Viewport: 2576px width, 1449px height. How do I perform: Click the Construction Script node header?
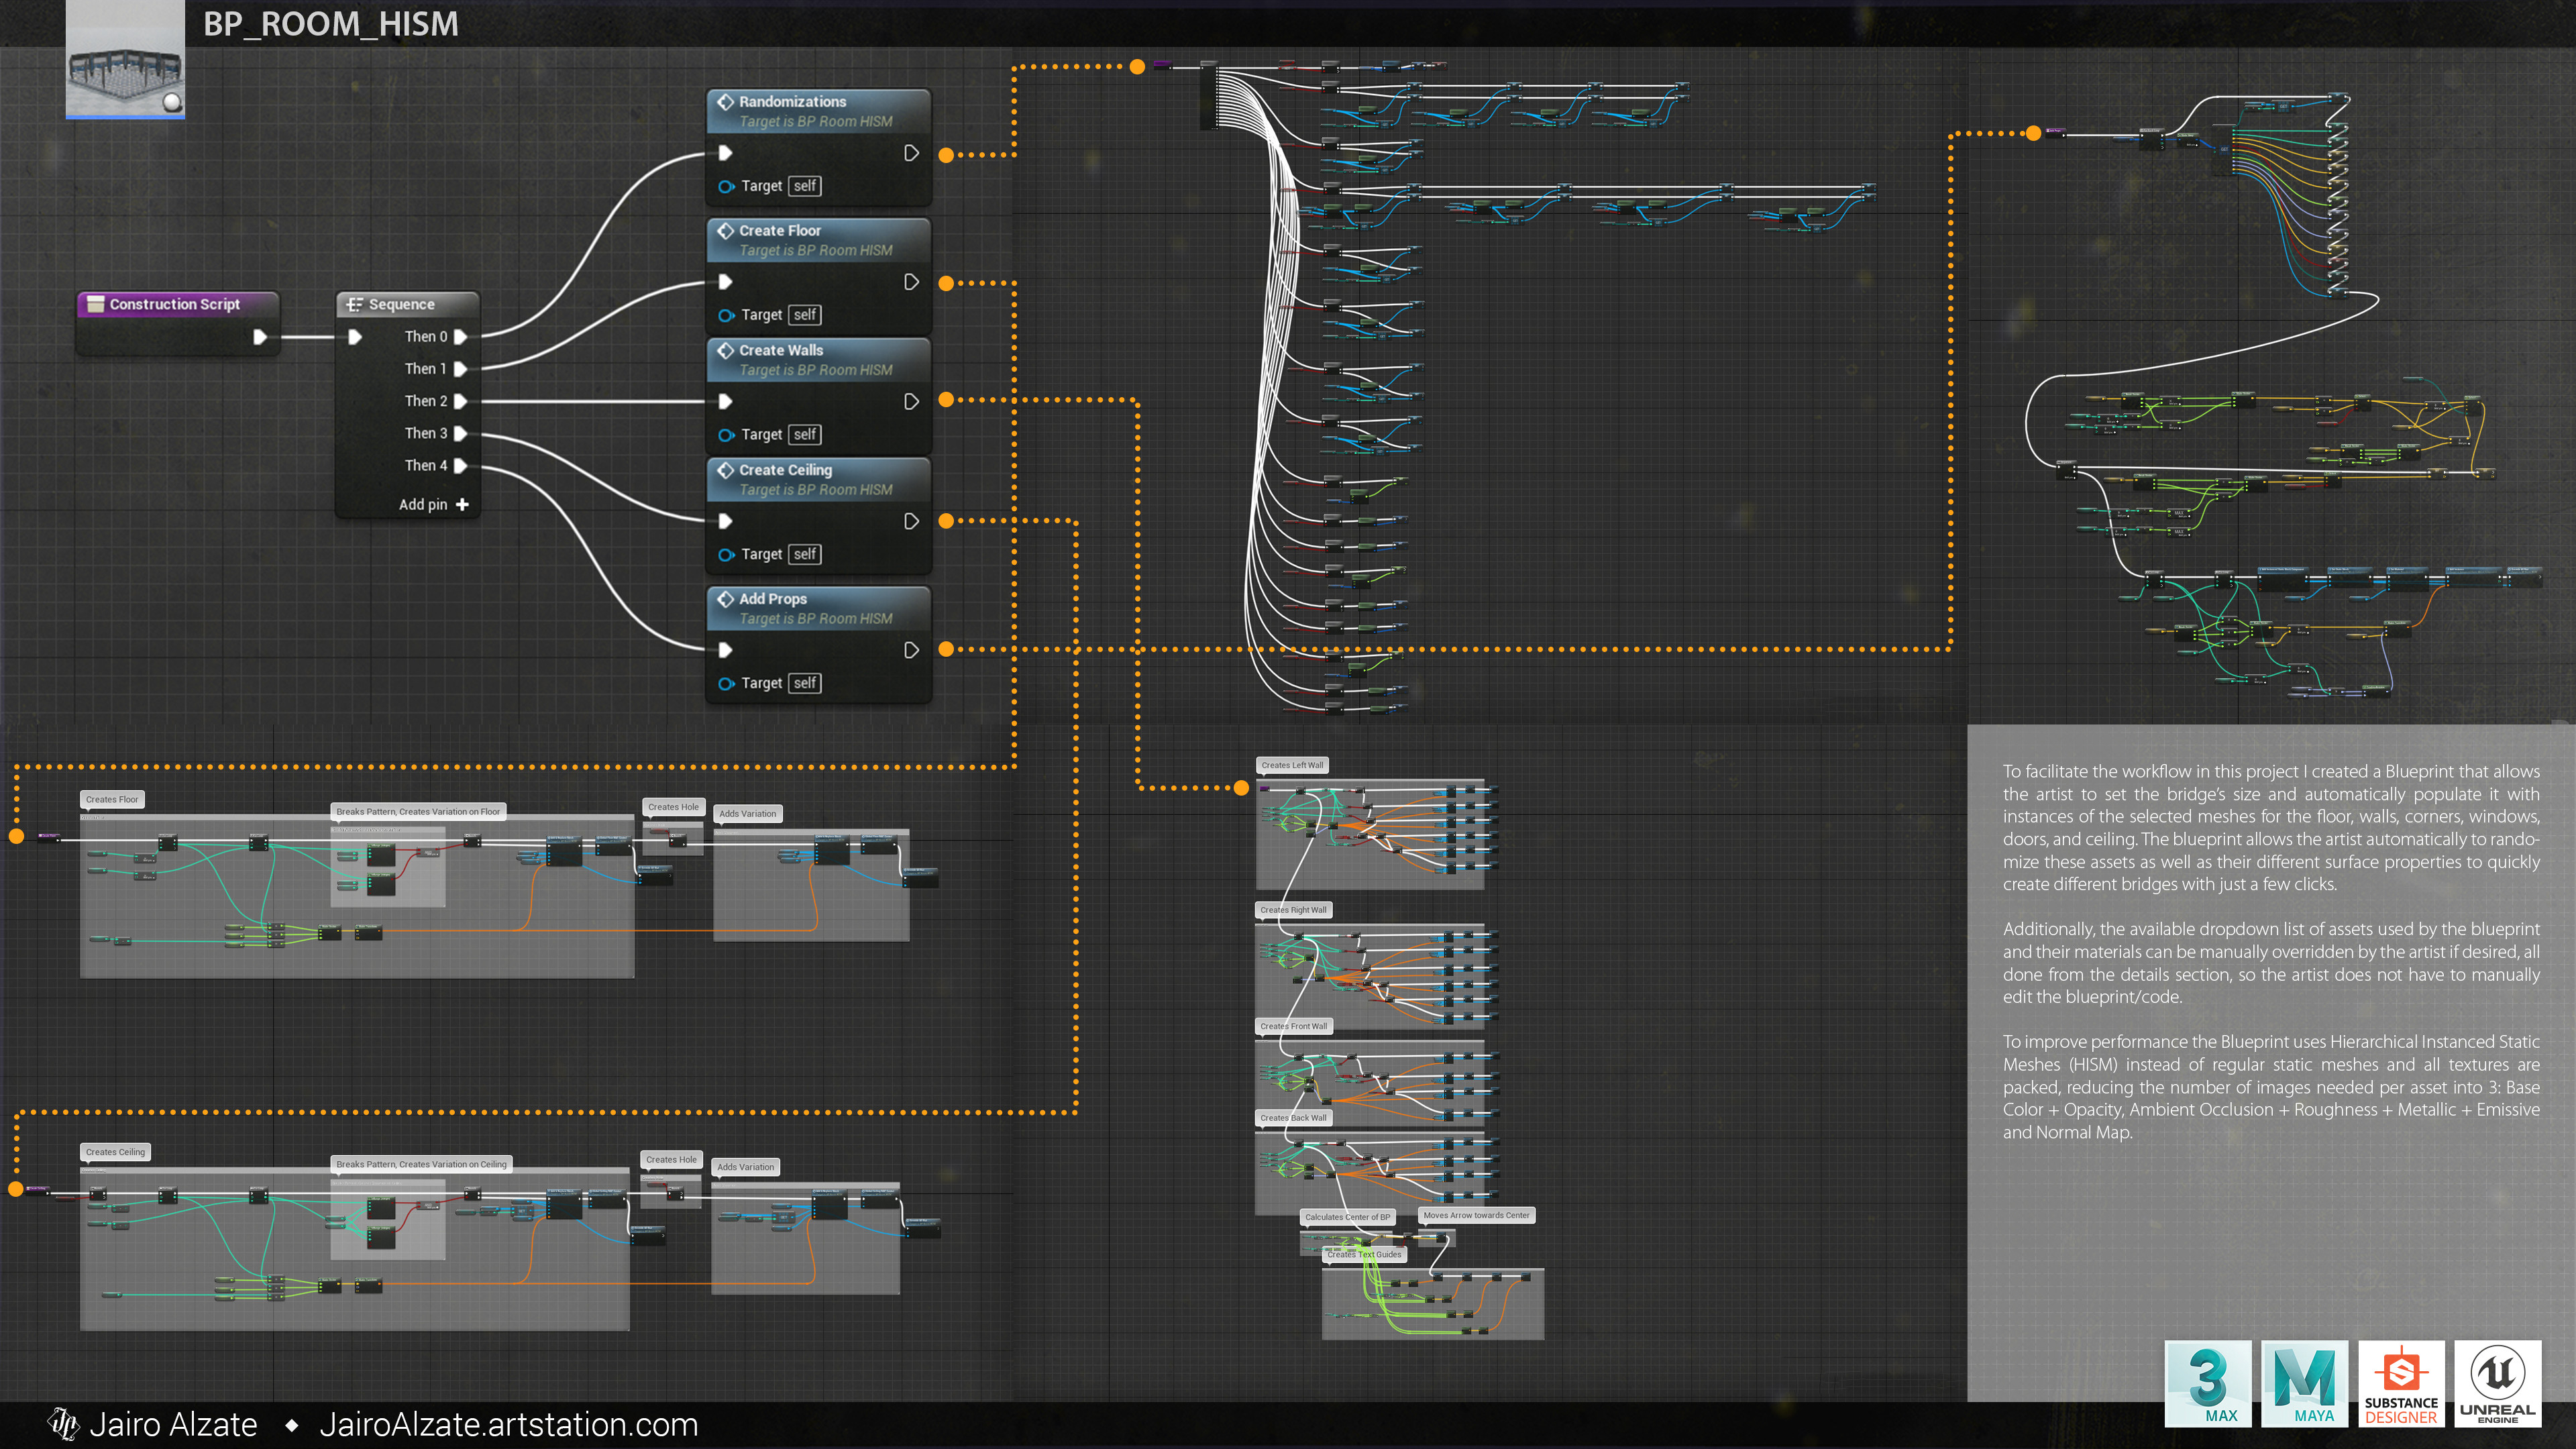(x=178, y=304)
